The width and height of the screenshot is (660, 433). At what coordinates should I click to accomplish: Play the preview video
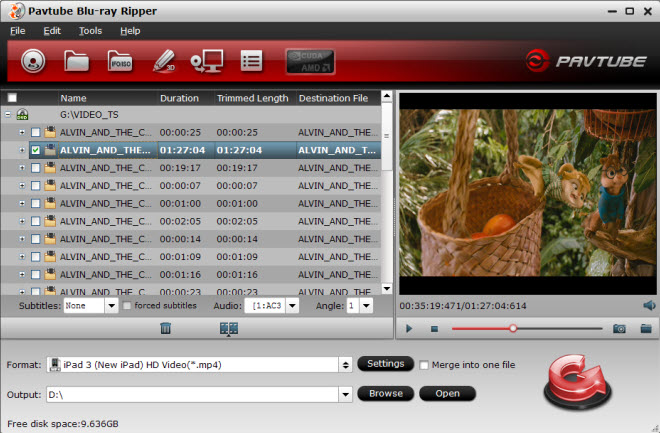[409, 329]
